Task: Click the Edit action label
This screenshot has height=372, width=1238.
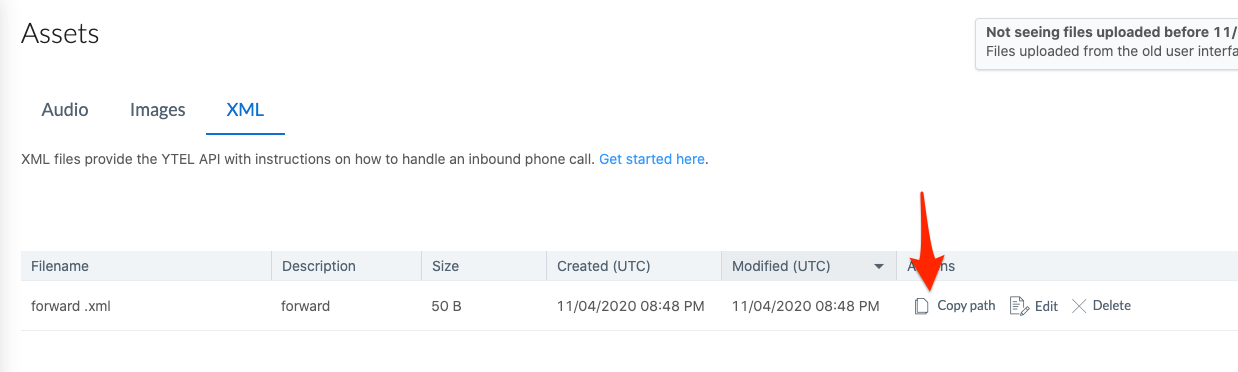Action: click(x=1046, y=307)
